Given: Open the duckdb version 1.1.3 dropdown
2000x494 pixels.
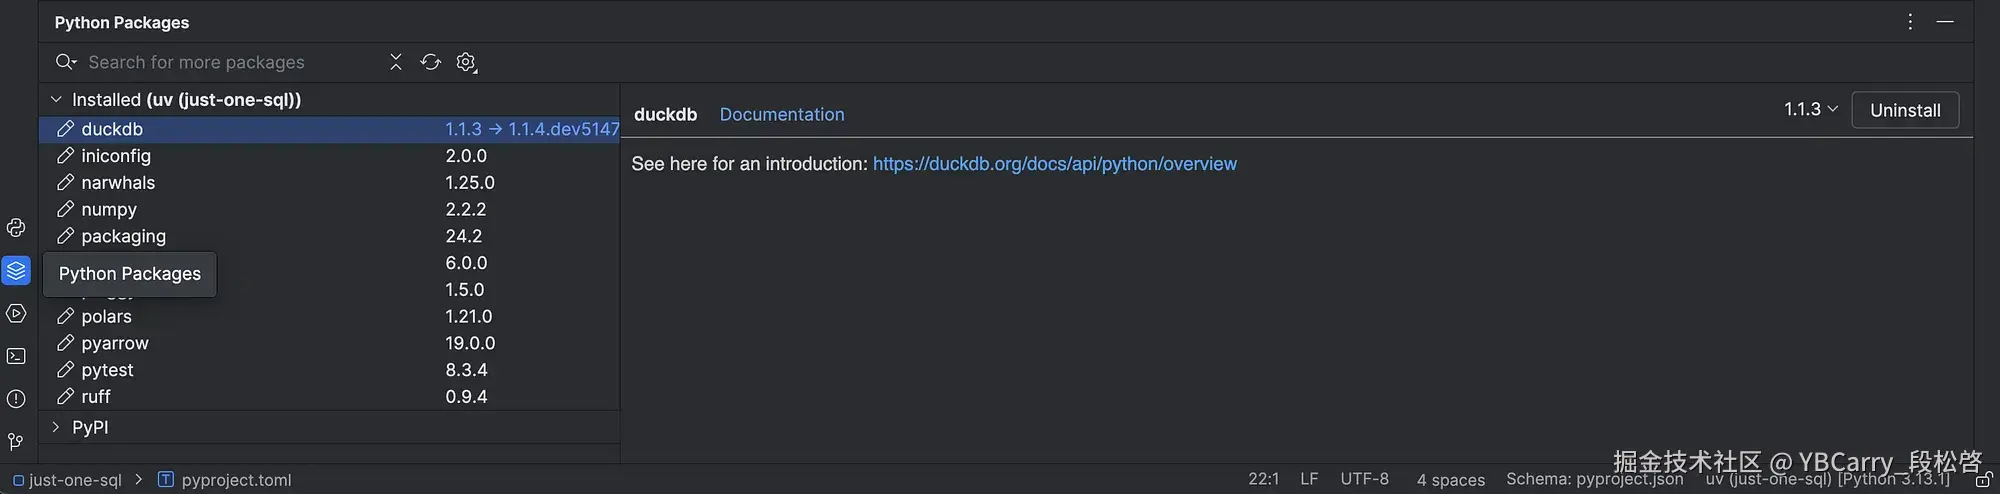Looking at the screenshot, I should click(1810, 109).
